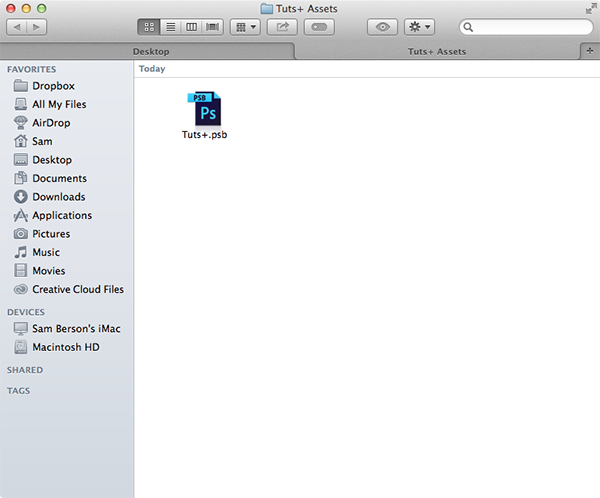Click the Macintosh HD drive icon
The image size is (600, 498).
tap(21, 347)
